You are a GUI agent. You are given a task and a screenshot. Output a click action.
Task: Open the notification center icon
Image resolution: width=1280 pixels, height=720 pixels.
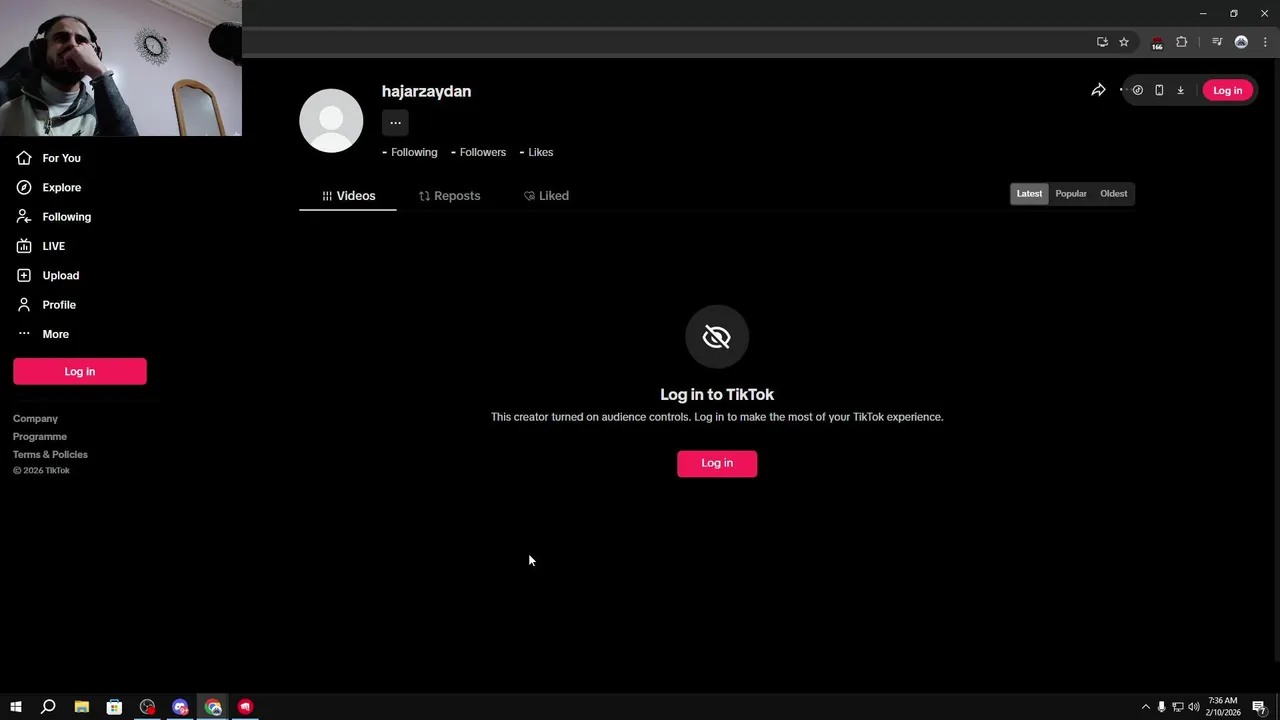pyautogui.click(x=1259, y=707)
